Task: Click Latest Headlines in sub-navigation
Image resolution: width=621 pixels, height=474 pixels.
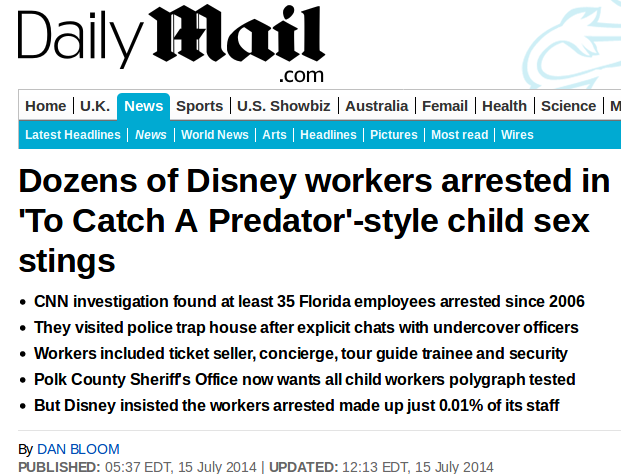Action: tap(73, 135)
